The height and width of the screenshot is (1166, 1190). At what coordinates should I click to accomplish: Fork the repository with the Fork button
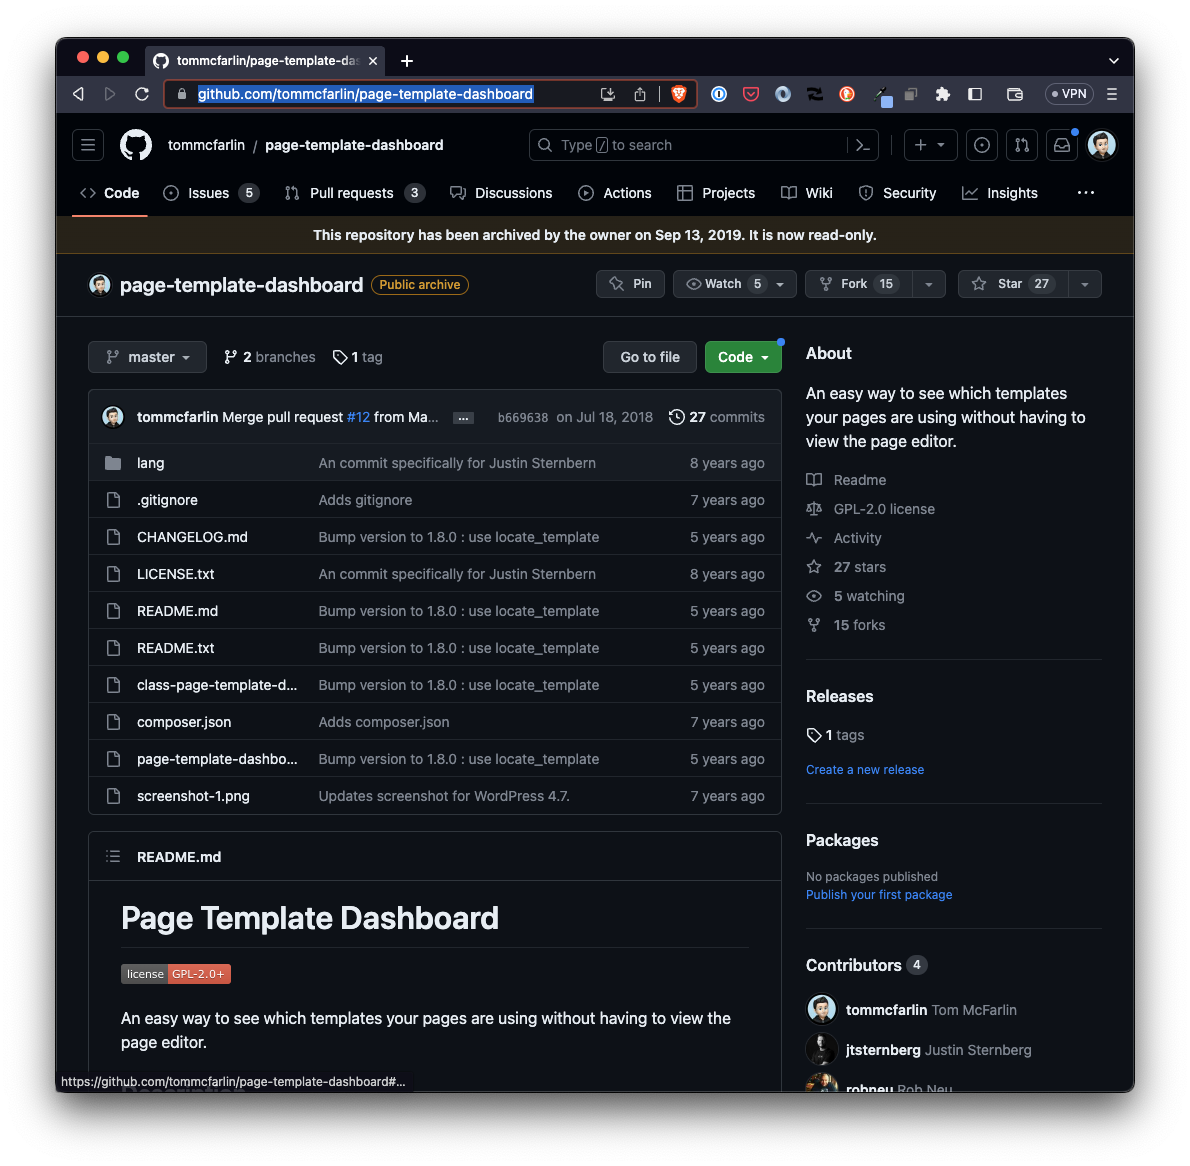click(859, 284)
